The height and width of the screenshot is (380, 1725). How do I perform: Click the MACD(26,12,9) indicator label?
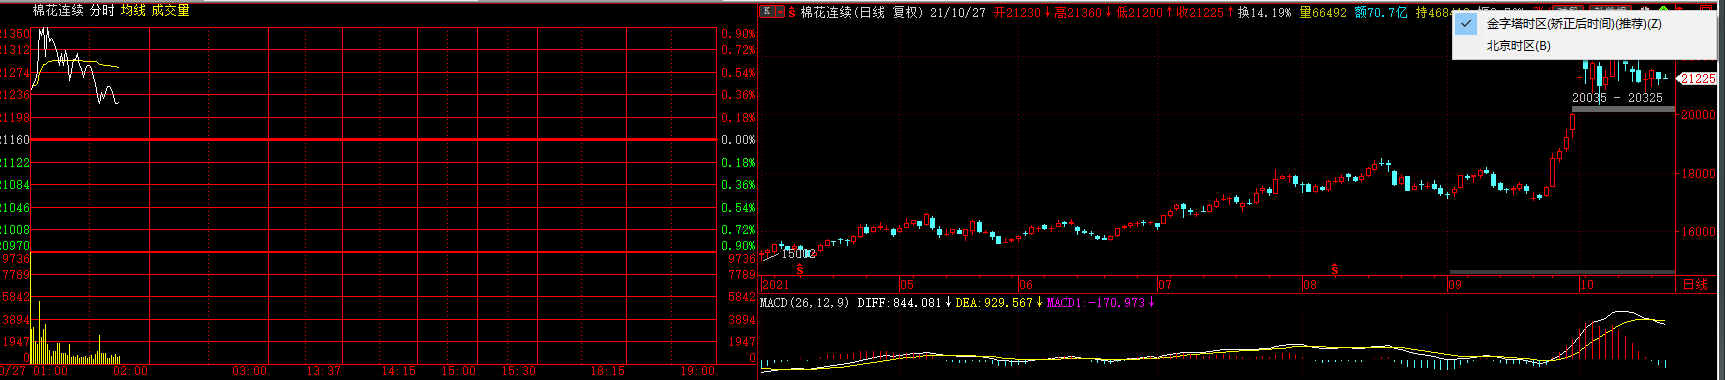point(805,302)
